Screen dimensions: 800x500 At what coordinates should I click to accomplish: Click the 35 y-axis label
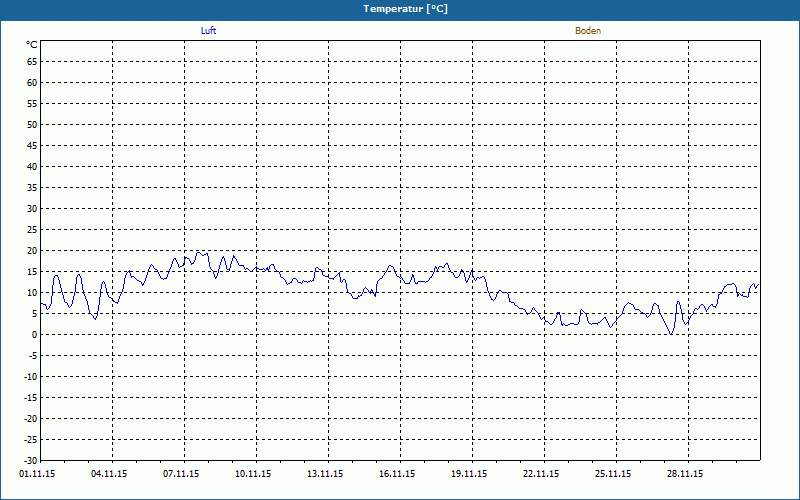click(x=32, y=188)
